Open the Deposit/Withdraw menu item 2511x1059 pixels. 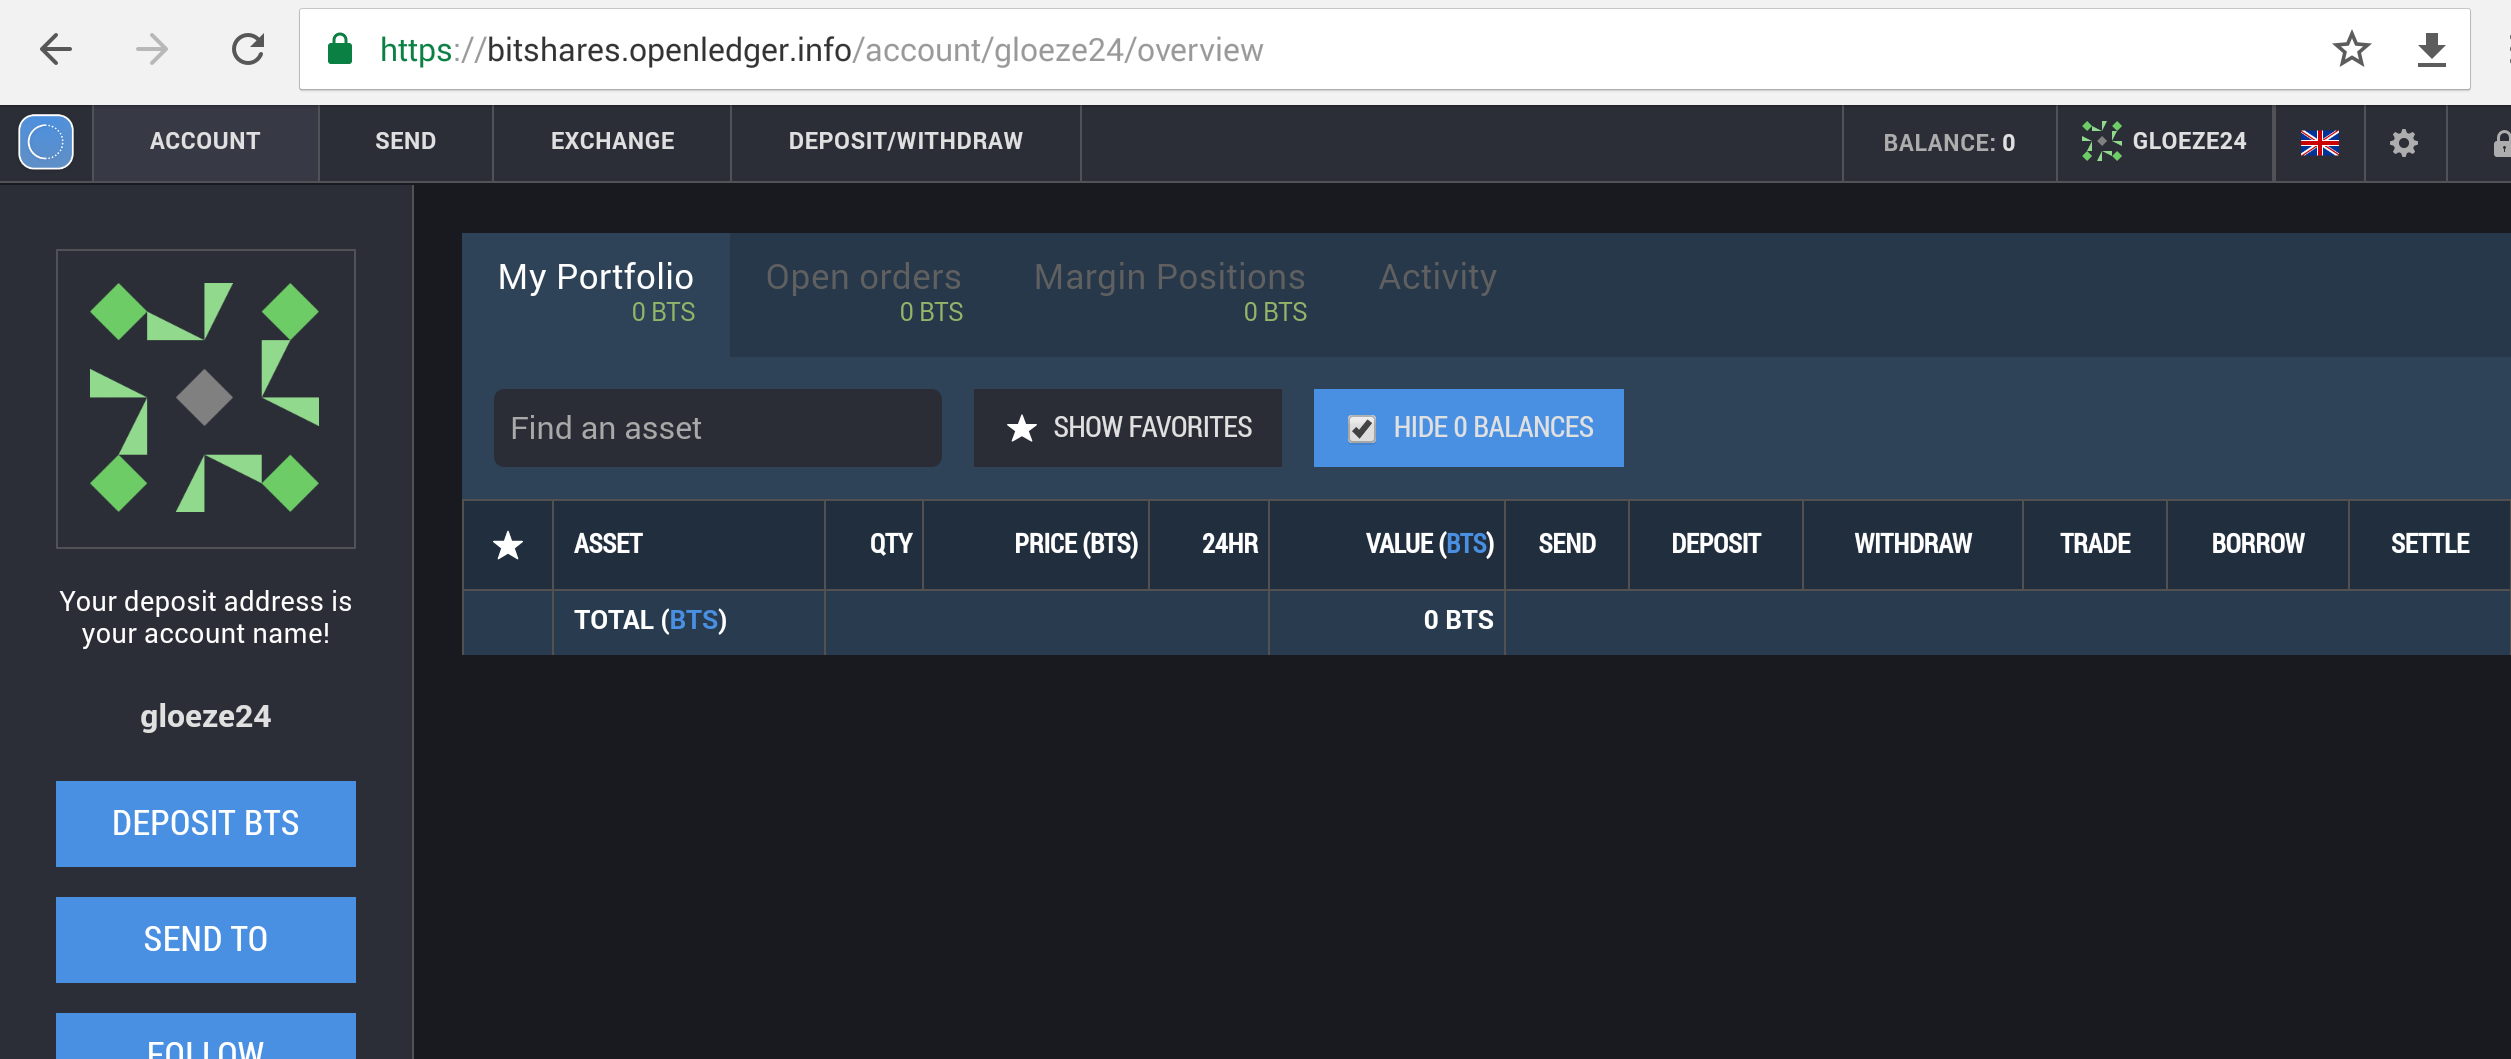point(906,142)
